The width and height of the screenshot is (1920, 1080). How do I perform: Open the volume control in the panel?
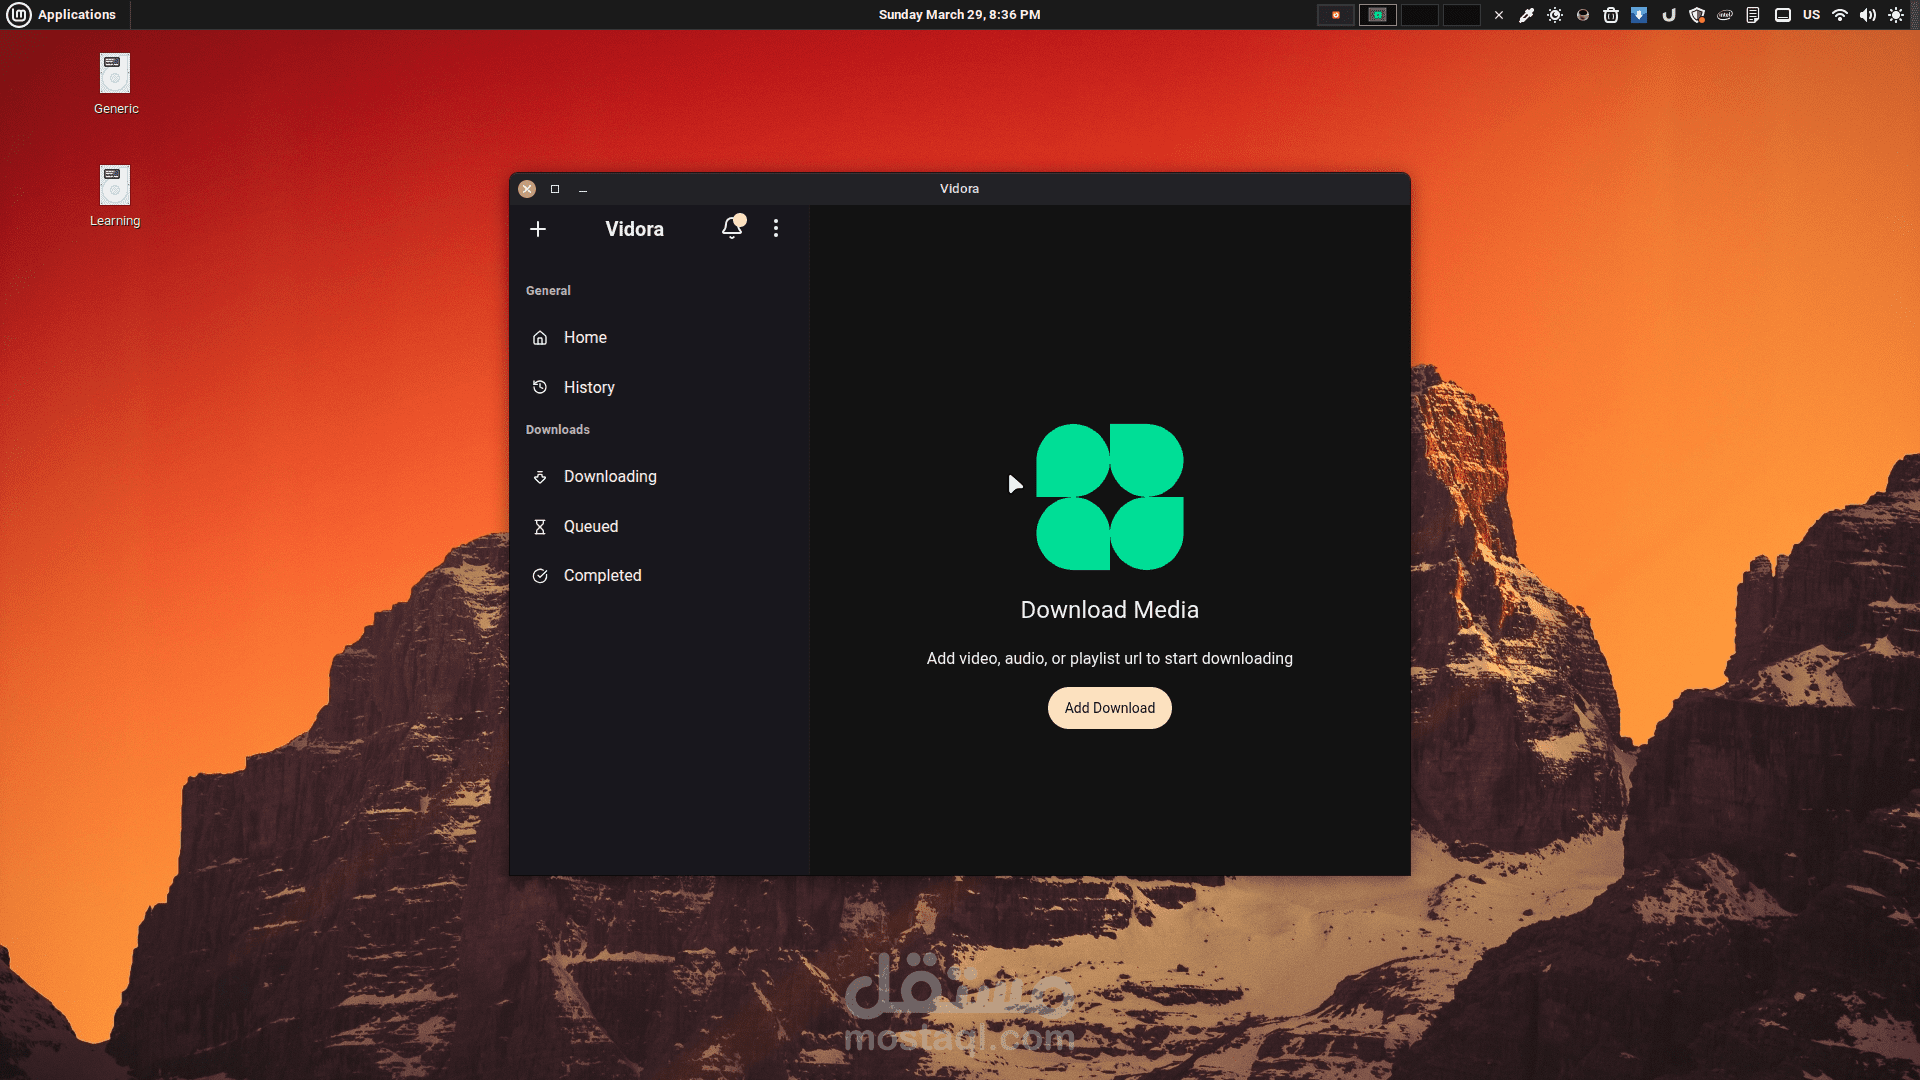(x=1867, y=15)
